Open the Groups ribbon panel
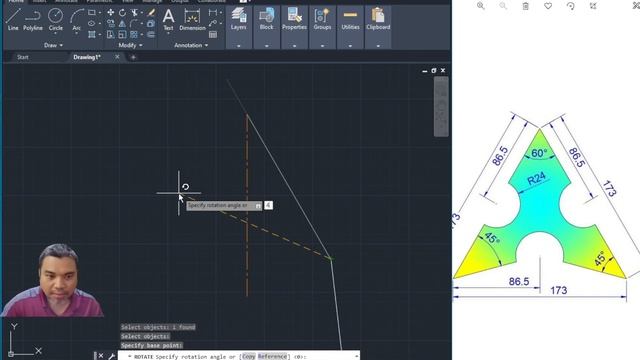Viewport: 640px width, 360px height. tap(322, 19)
